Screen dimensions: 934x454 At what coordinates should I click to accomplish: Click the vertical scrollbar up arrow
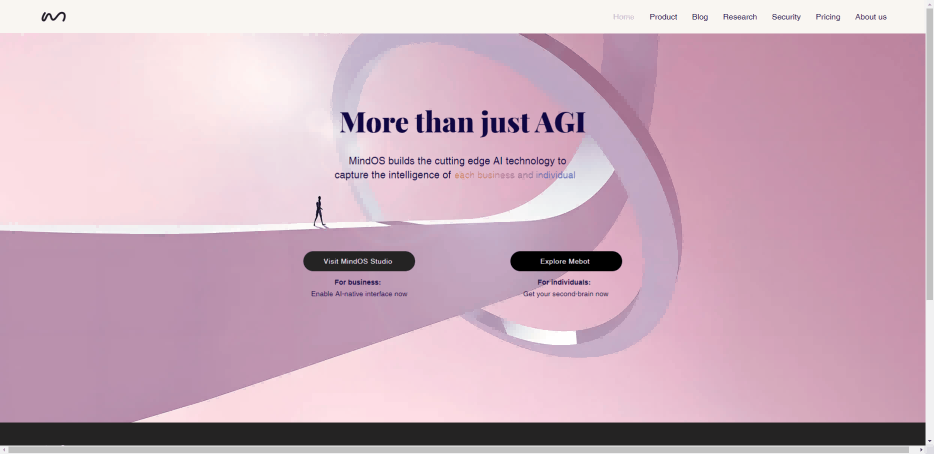click(x=929, y=5)
